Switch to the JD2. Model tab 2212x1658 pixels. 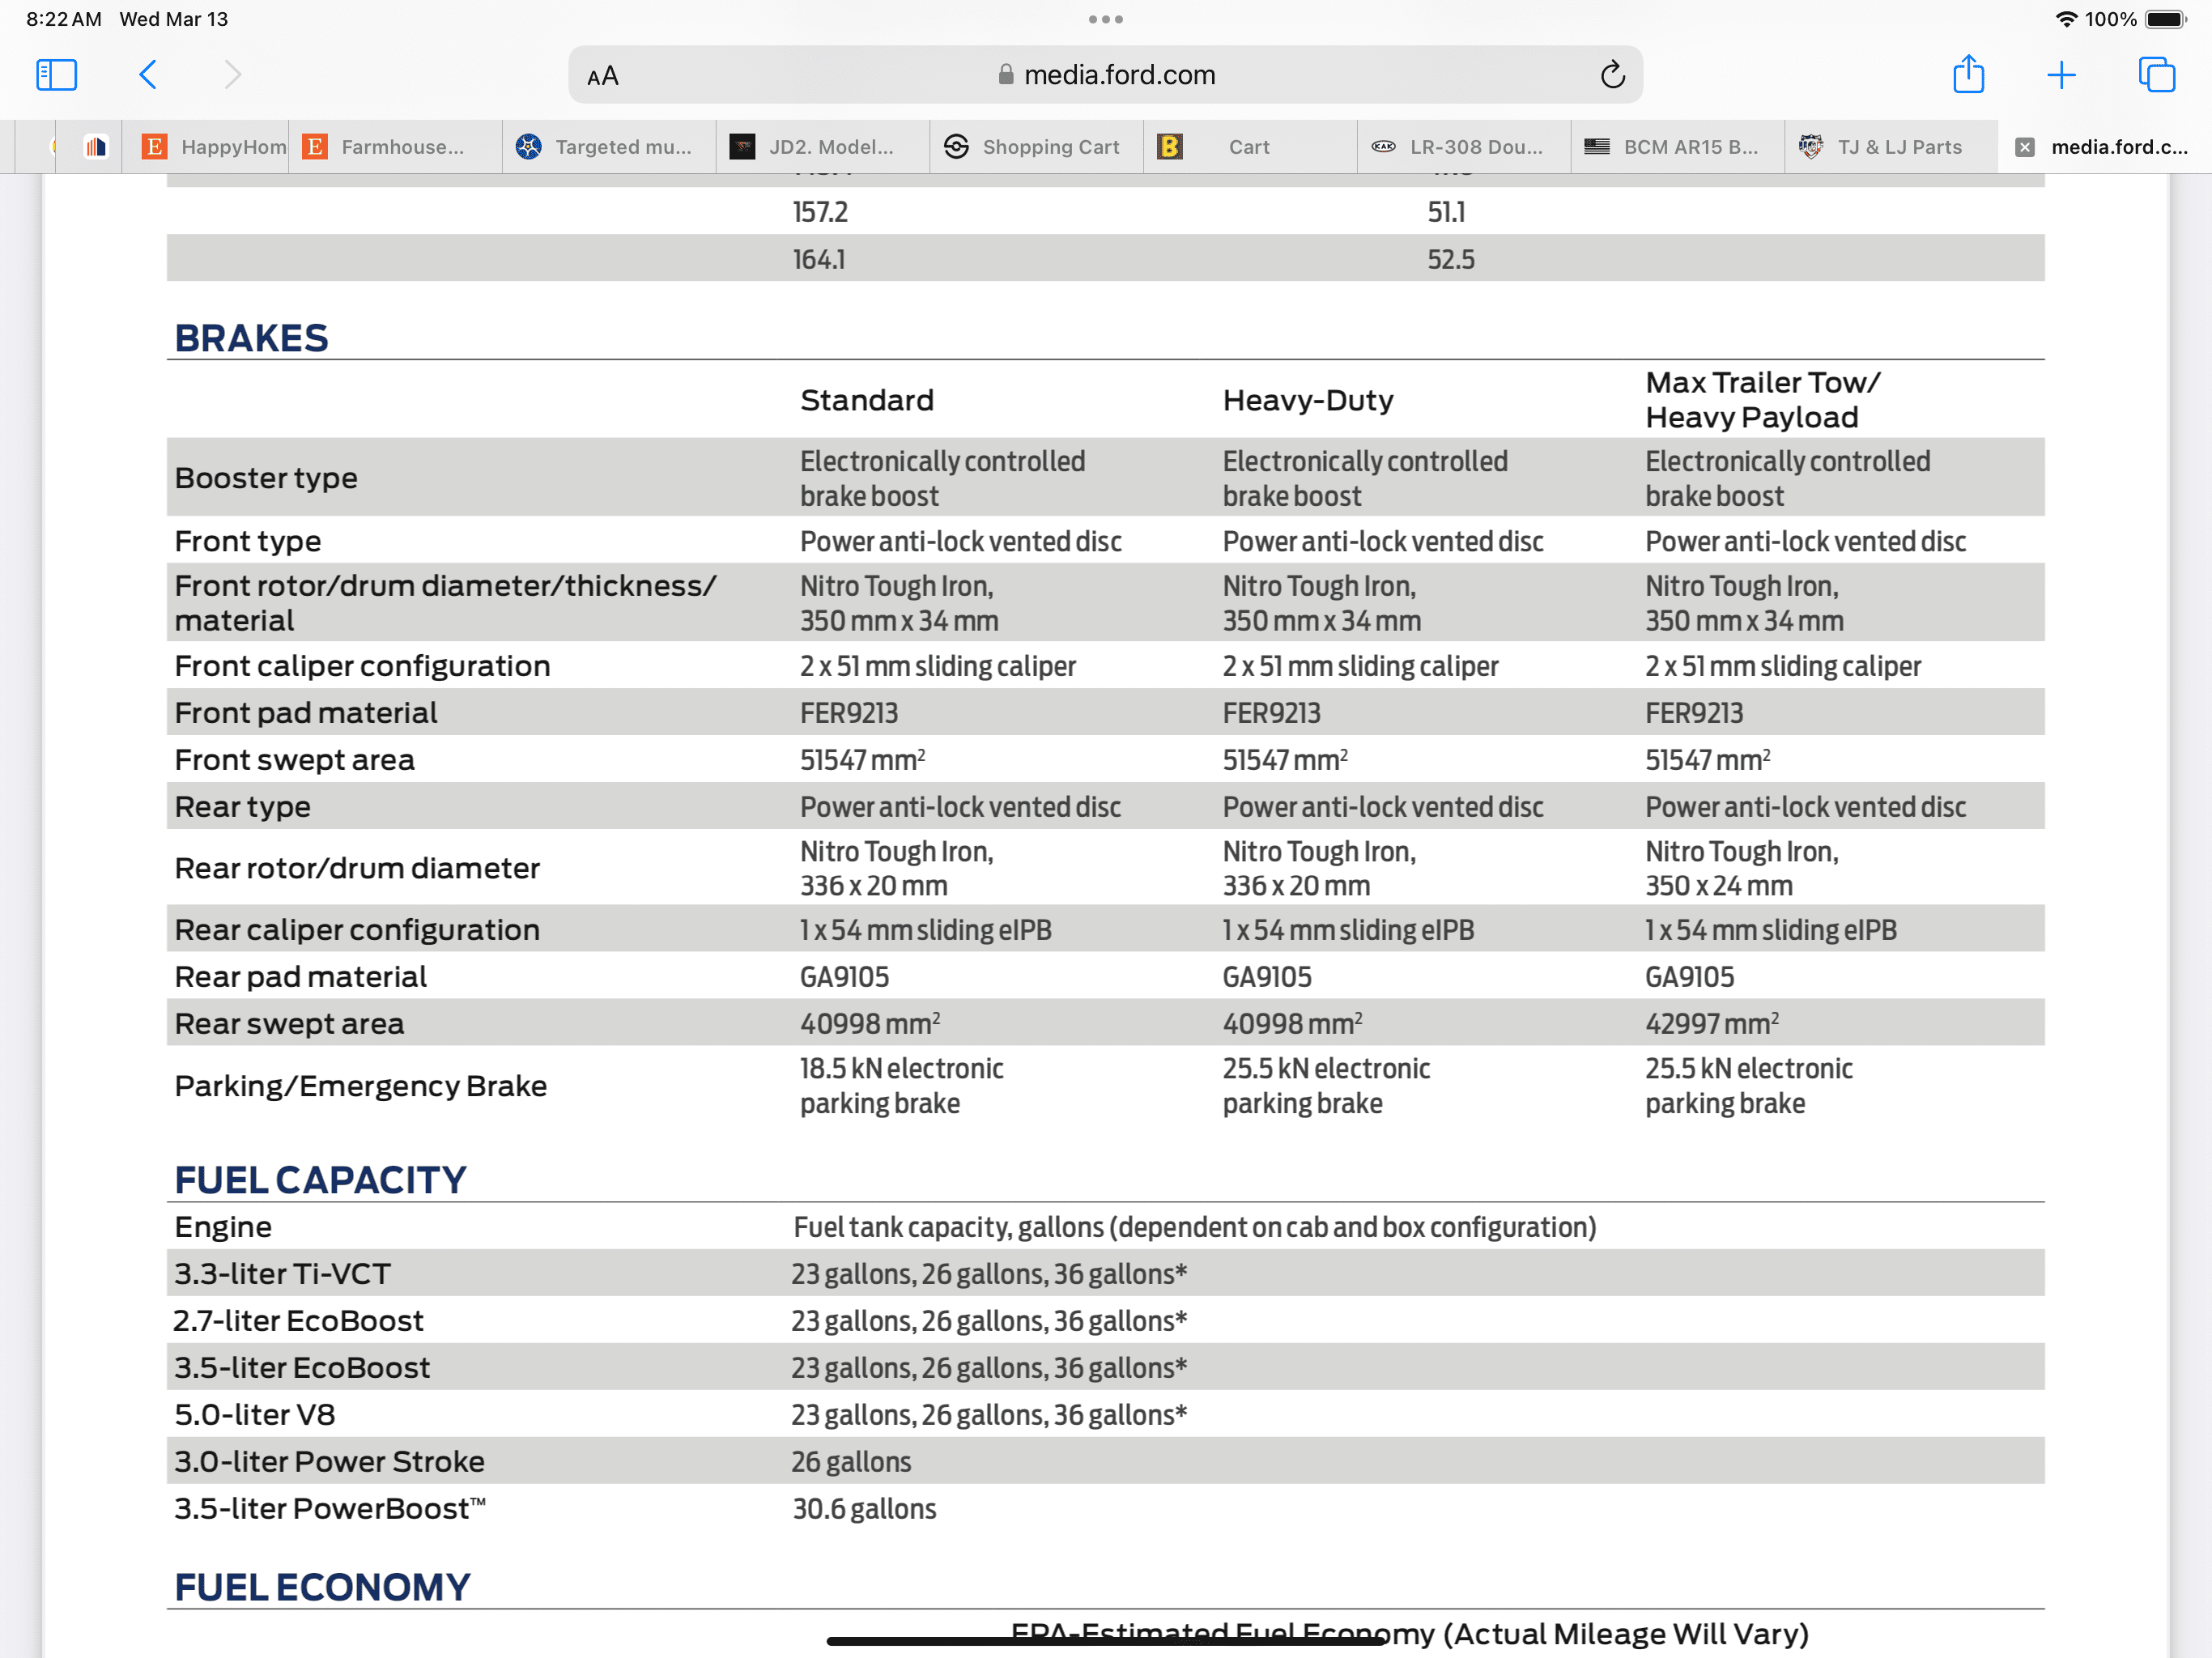(x=823, y=147)
